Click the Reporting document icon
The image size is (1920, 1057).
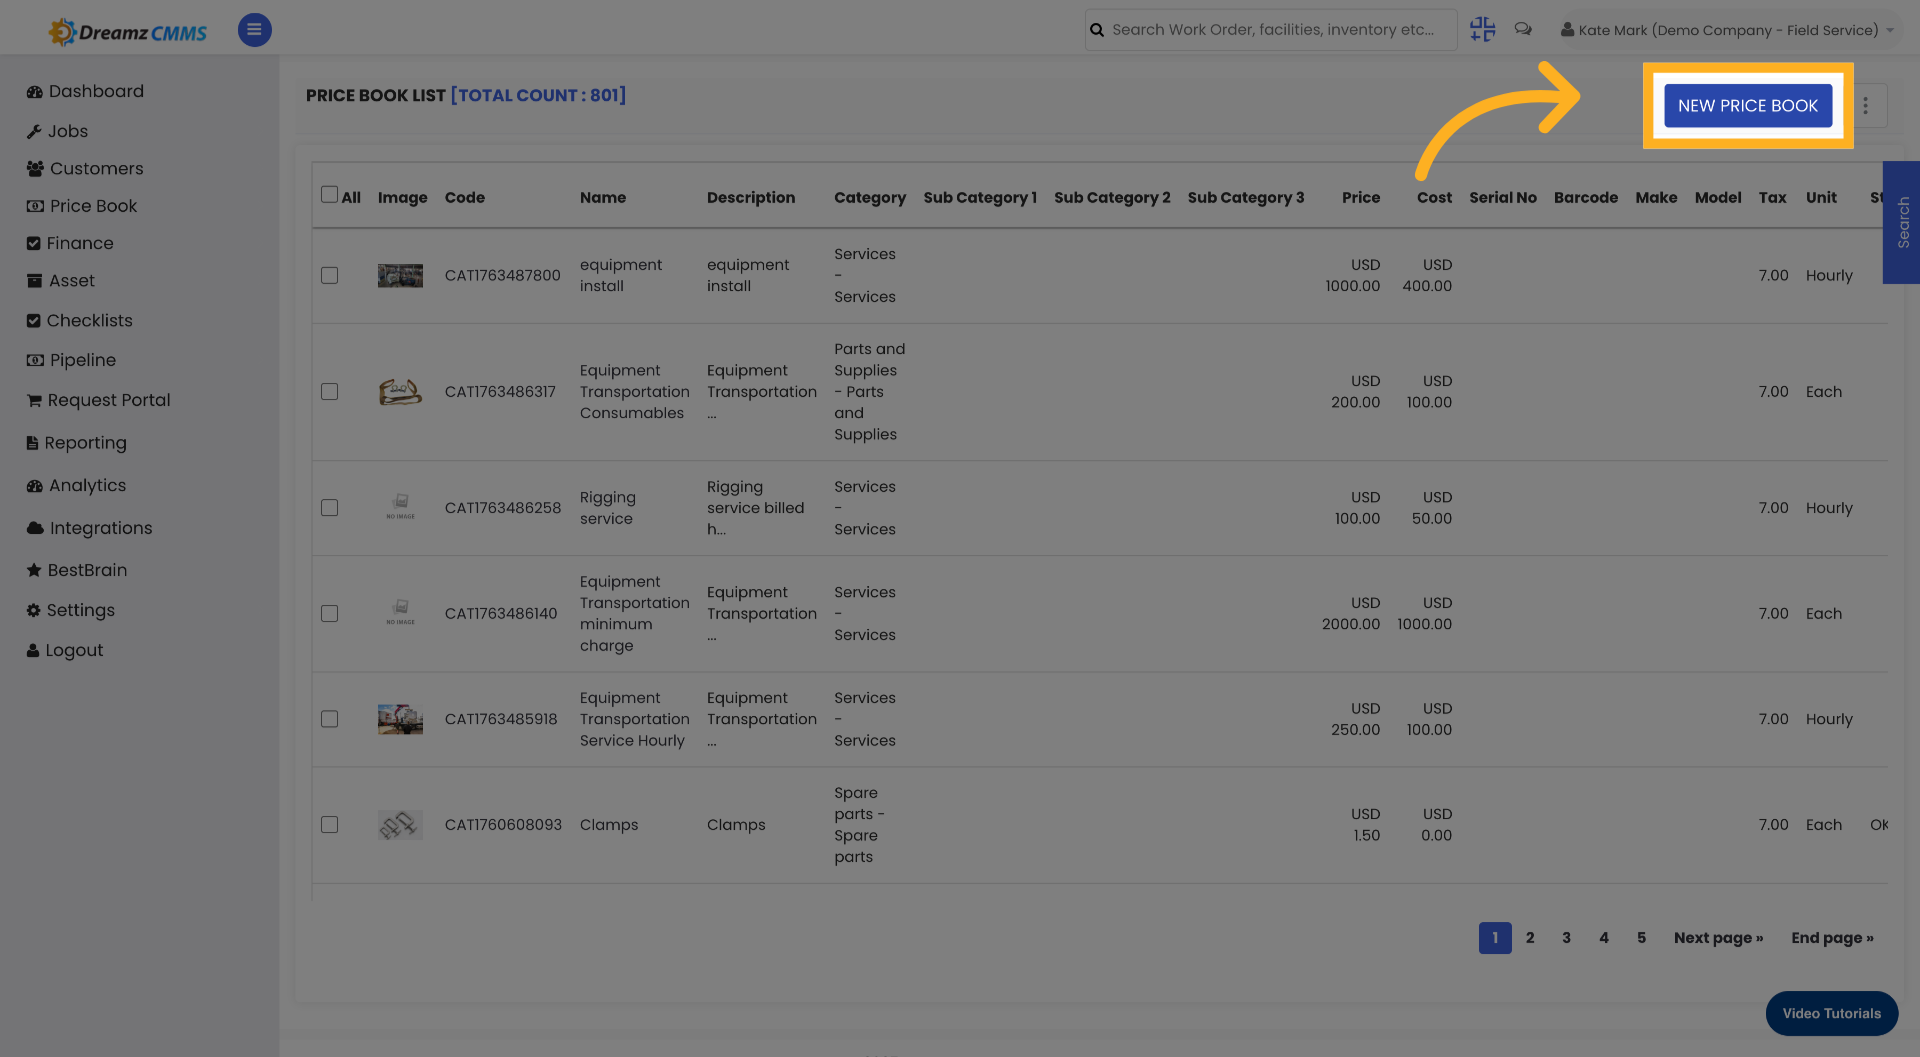click(33, 442)
